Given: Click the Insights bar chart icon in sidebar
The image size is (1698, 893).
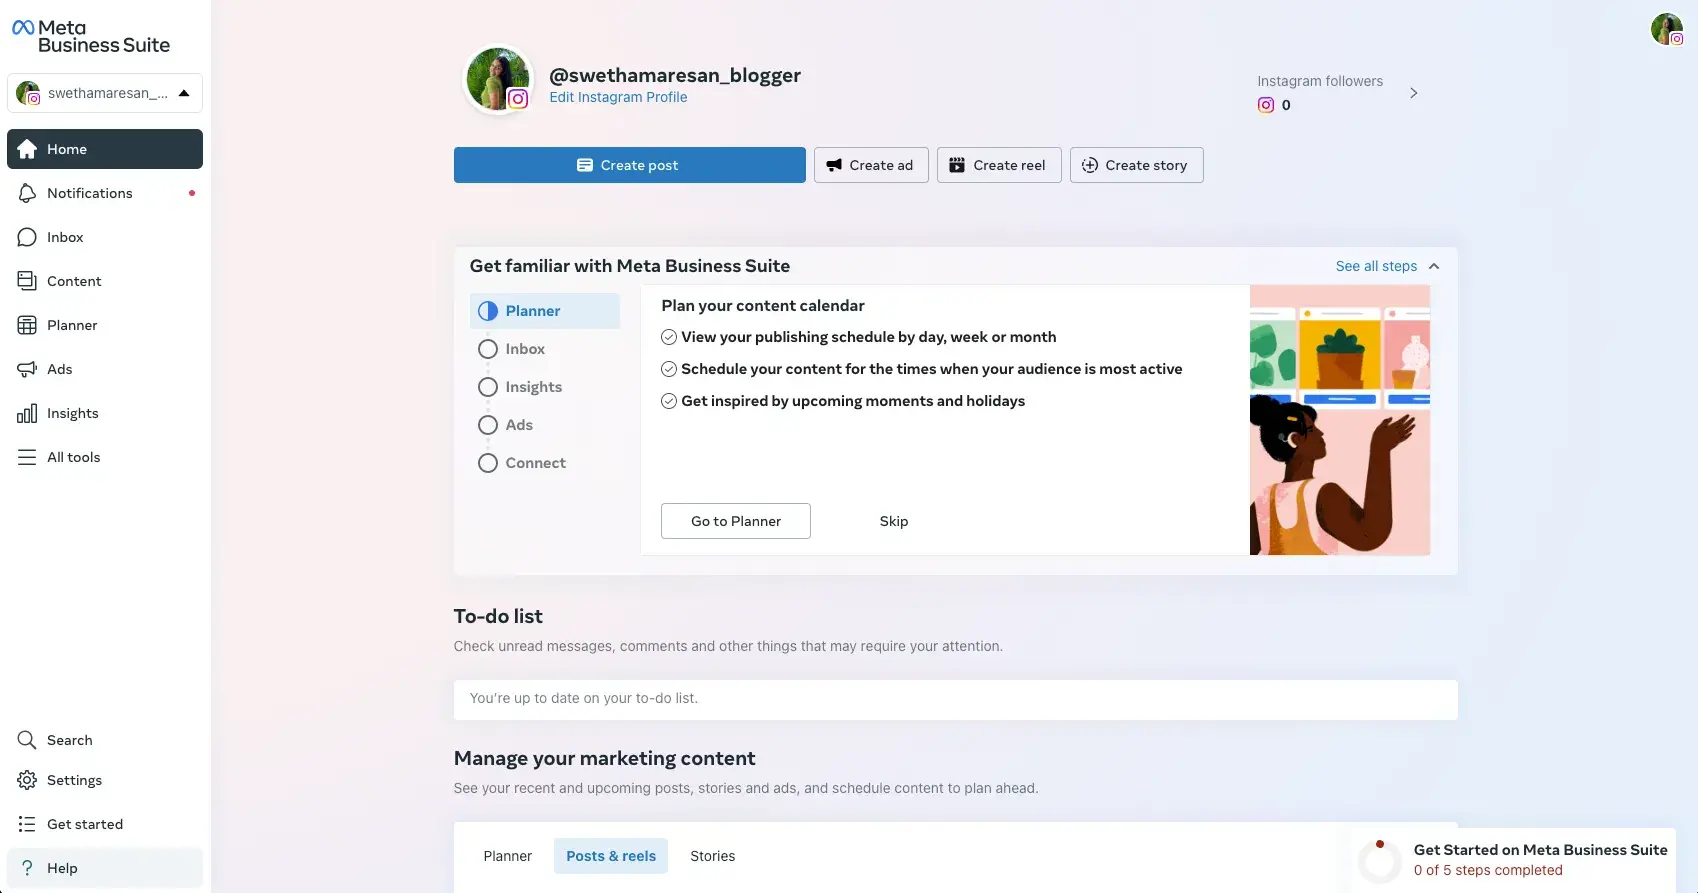Looking at the screenshot, I should [x=27, y=413].
